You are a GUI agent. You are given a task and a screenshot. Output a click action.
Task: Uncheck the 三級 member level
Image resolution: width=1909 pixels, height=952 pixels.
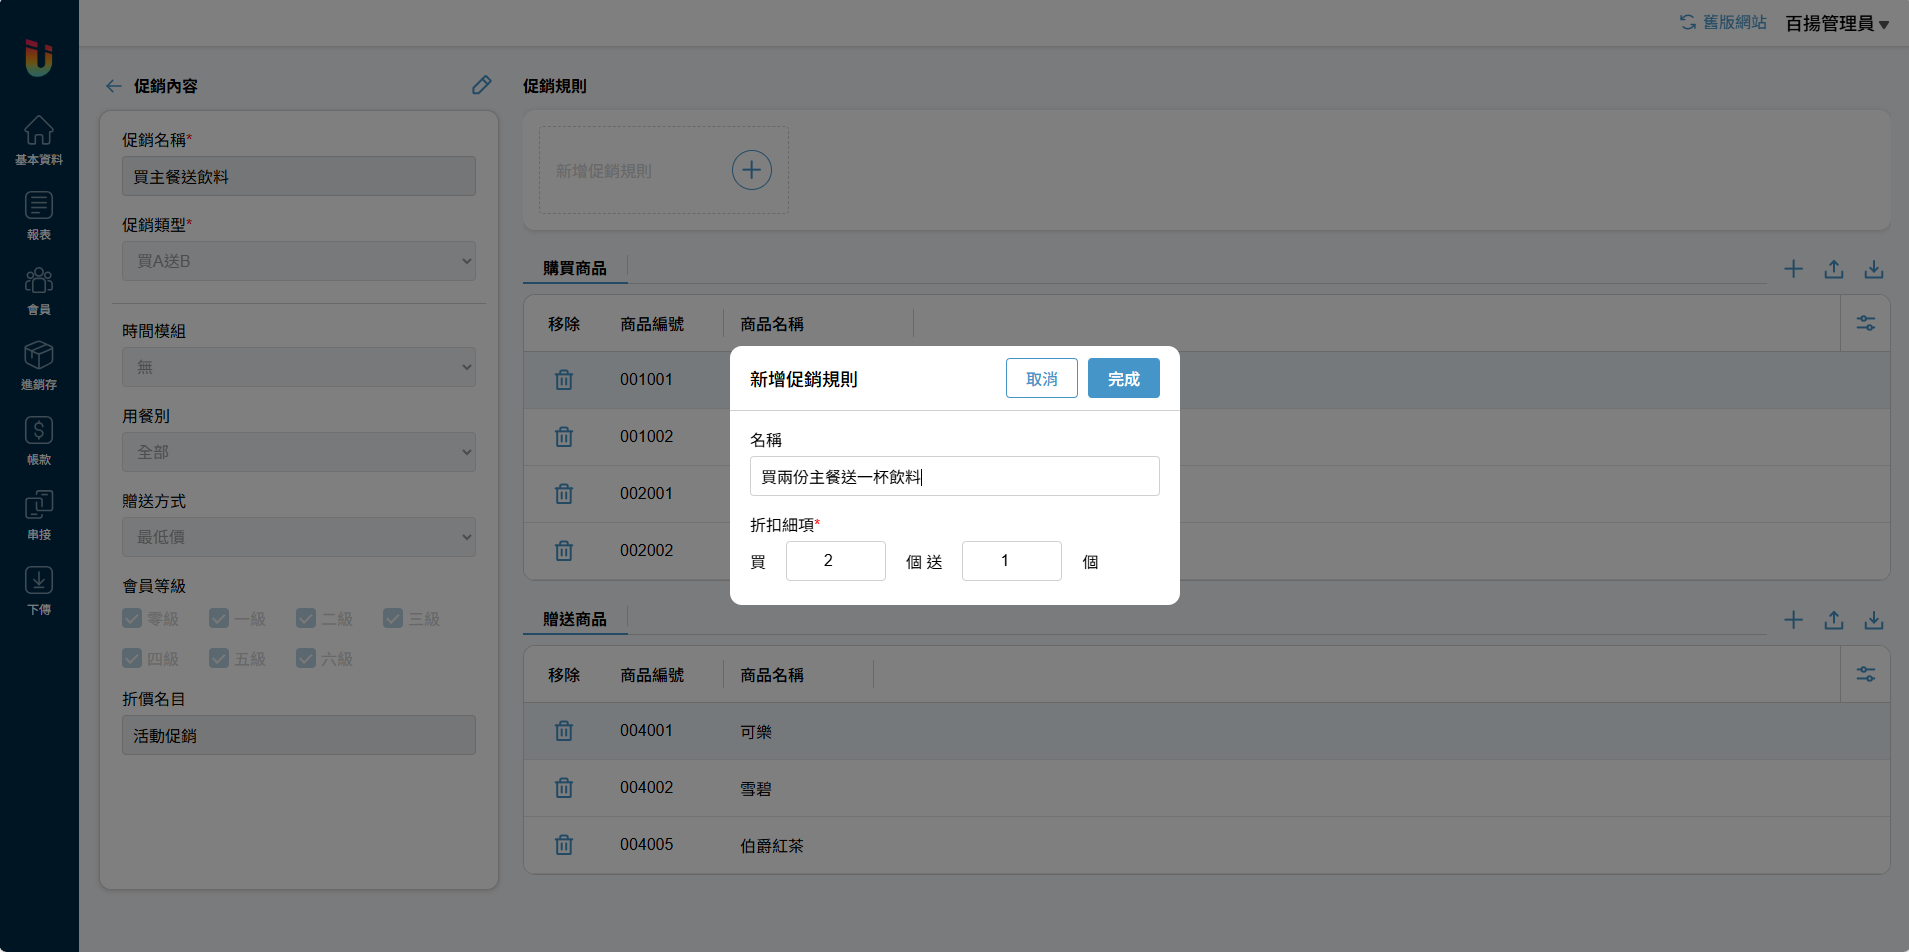(x=393, y=619)
